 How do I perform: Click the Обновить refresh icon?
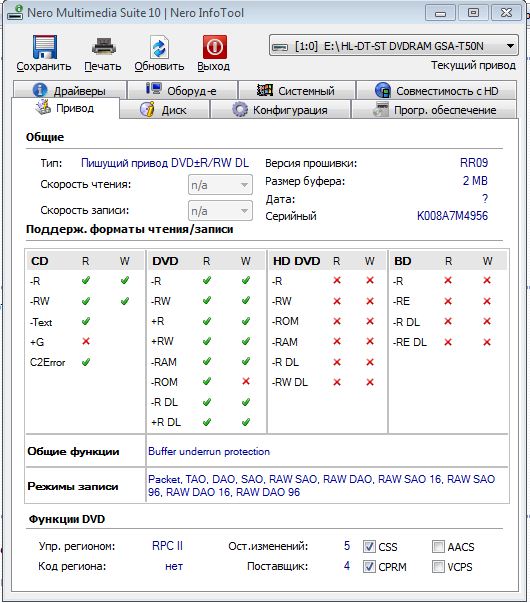coord(159,47)
